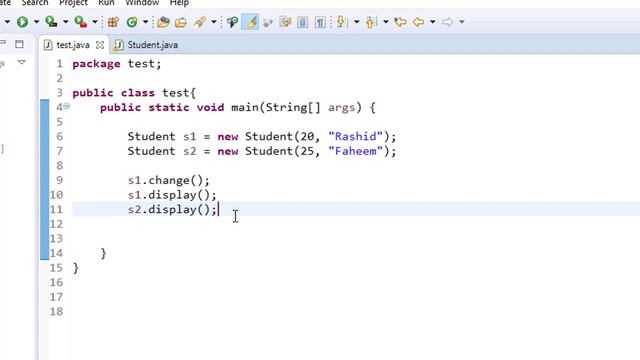Open the External Tools dropdown arrow
This screenshot has width=640, height=360.
click(95, 22)
